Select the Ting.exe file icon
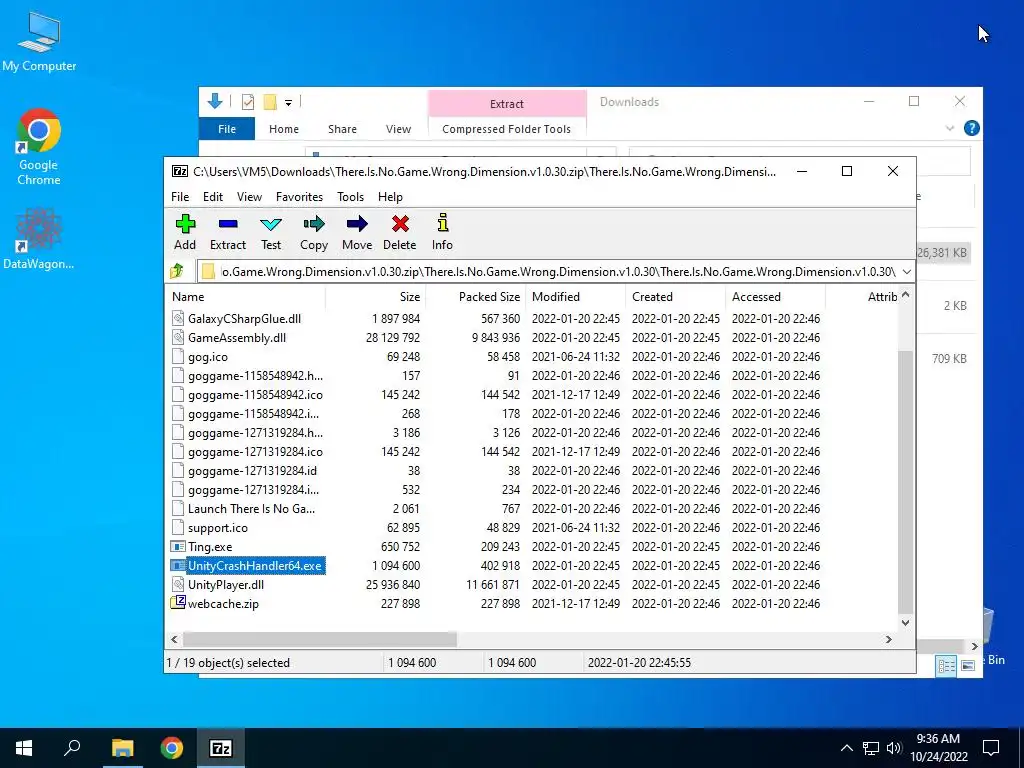The height and width of the screenshot is (768, 1024). (178, 547)
